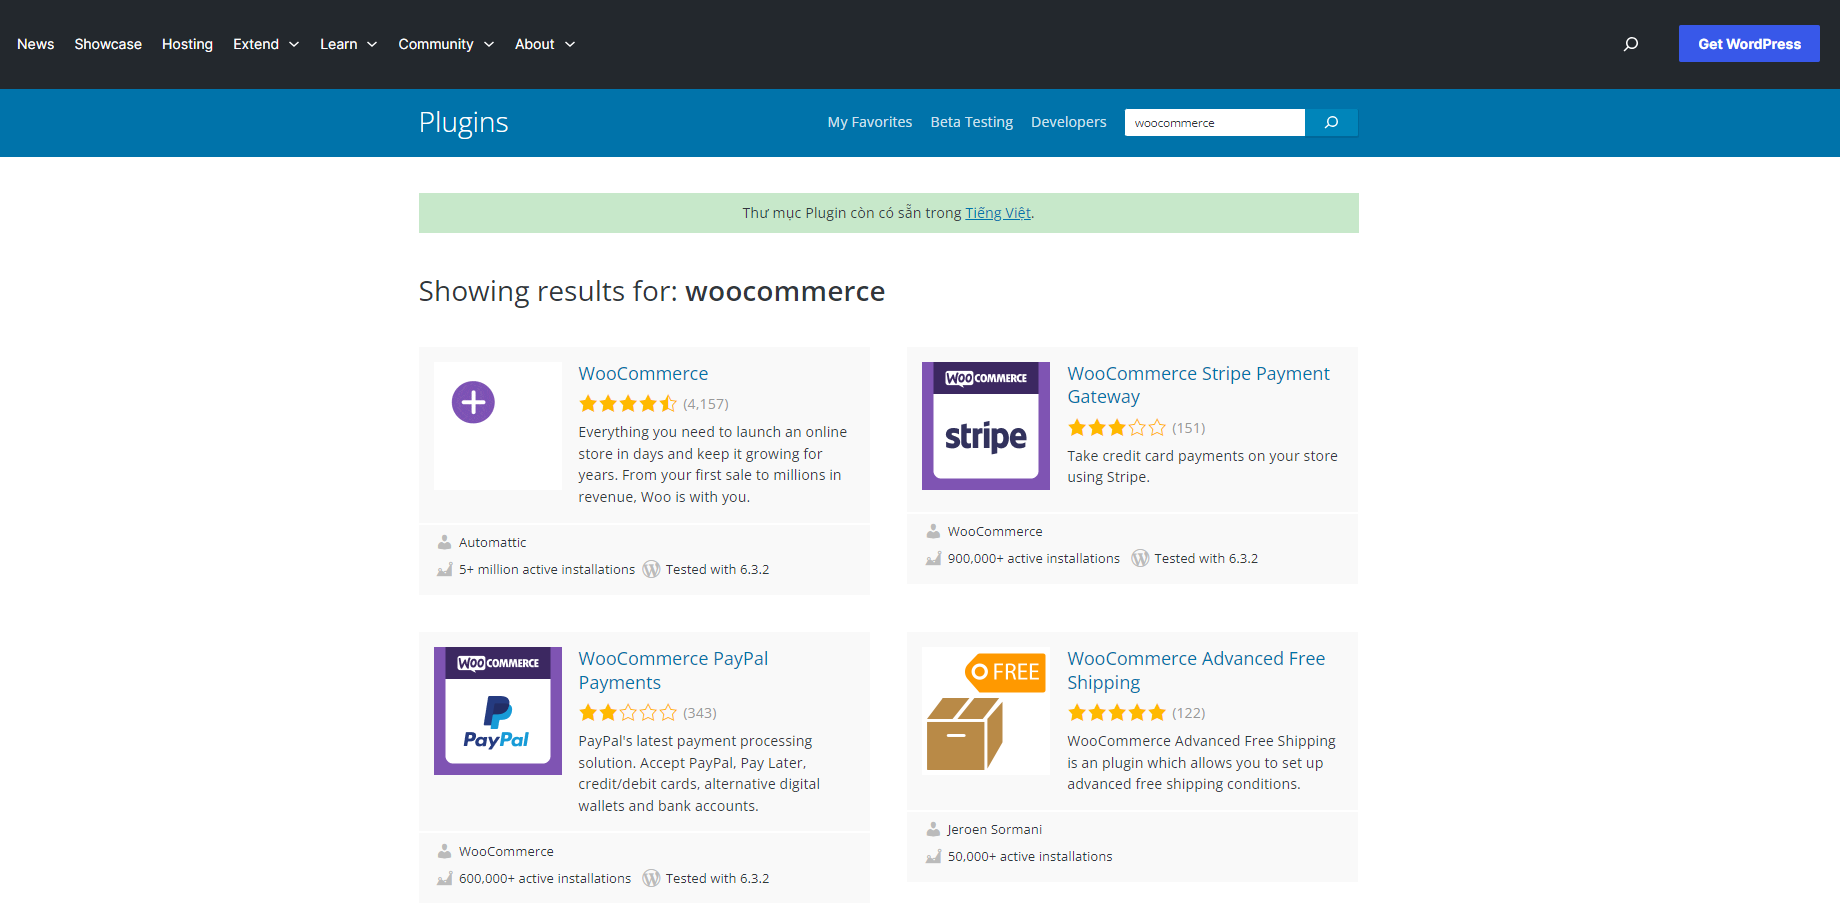Click author icon next to Jeroen Sormani
Image resolution: width=1840 pixels, height=914 pixels.
coord(933,829)
